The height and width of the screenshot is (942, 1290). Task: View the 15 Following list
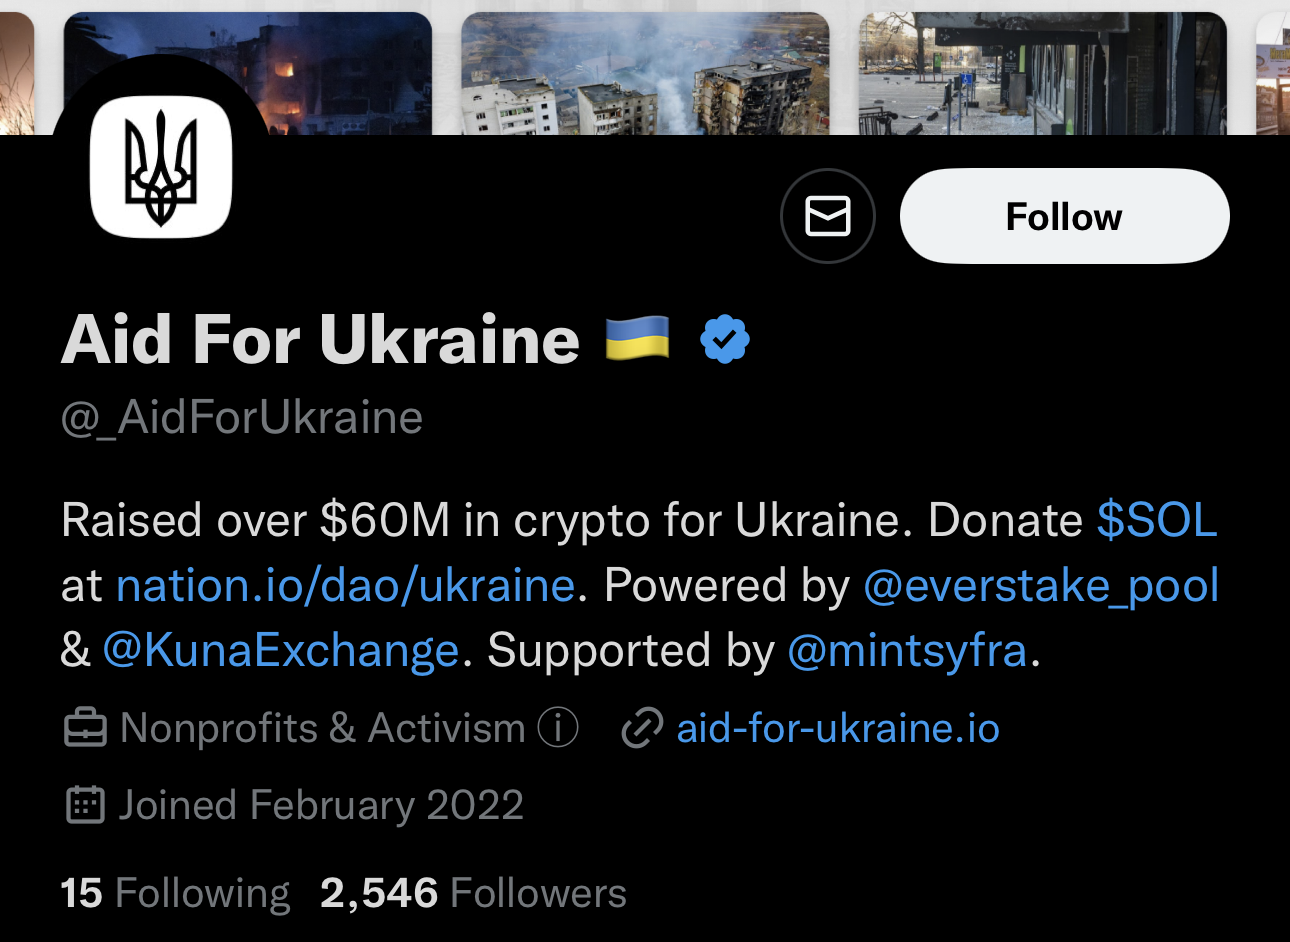[175, 892]
